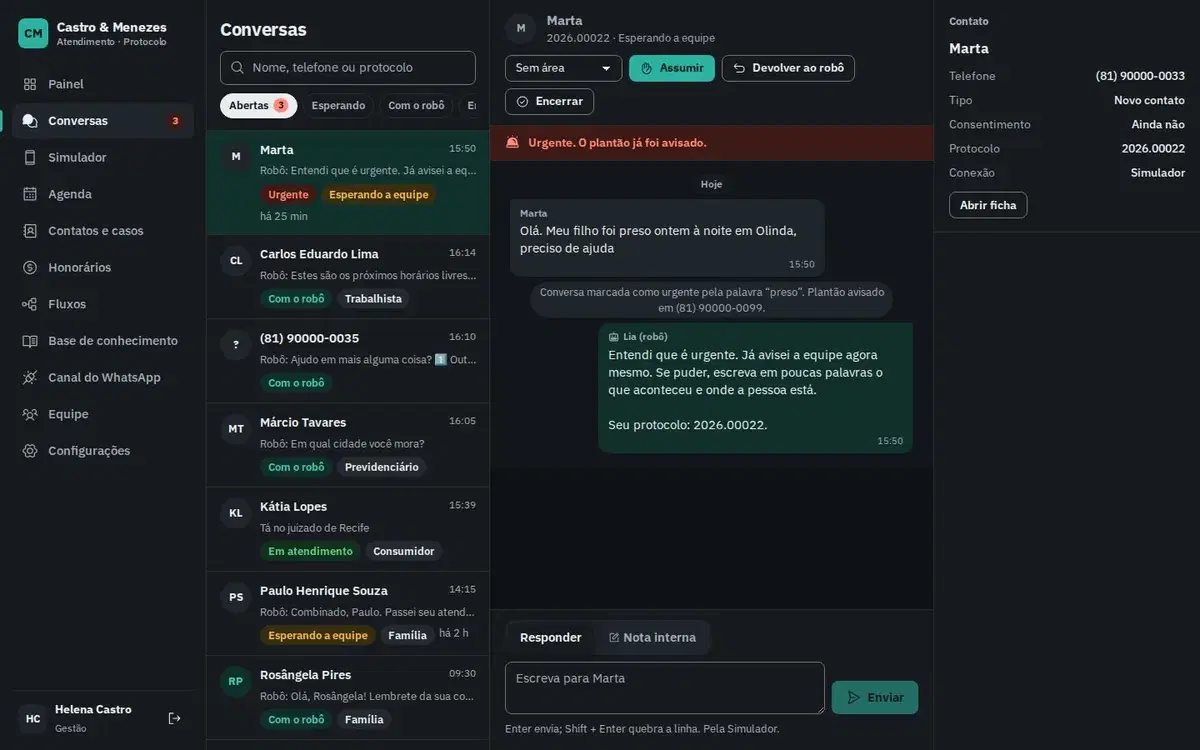Open the Agenda menu item
1200x750 pixels.
click(103, 194)
